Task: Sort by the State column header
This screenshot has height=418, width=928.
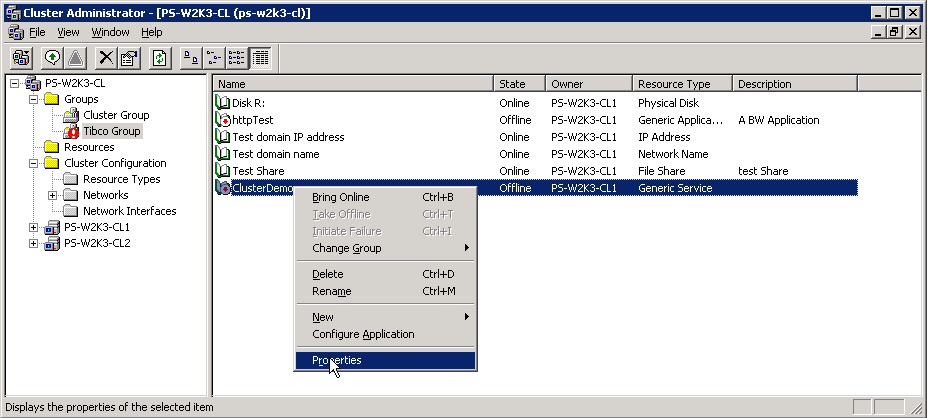Action: [520, 84]
